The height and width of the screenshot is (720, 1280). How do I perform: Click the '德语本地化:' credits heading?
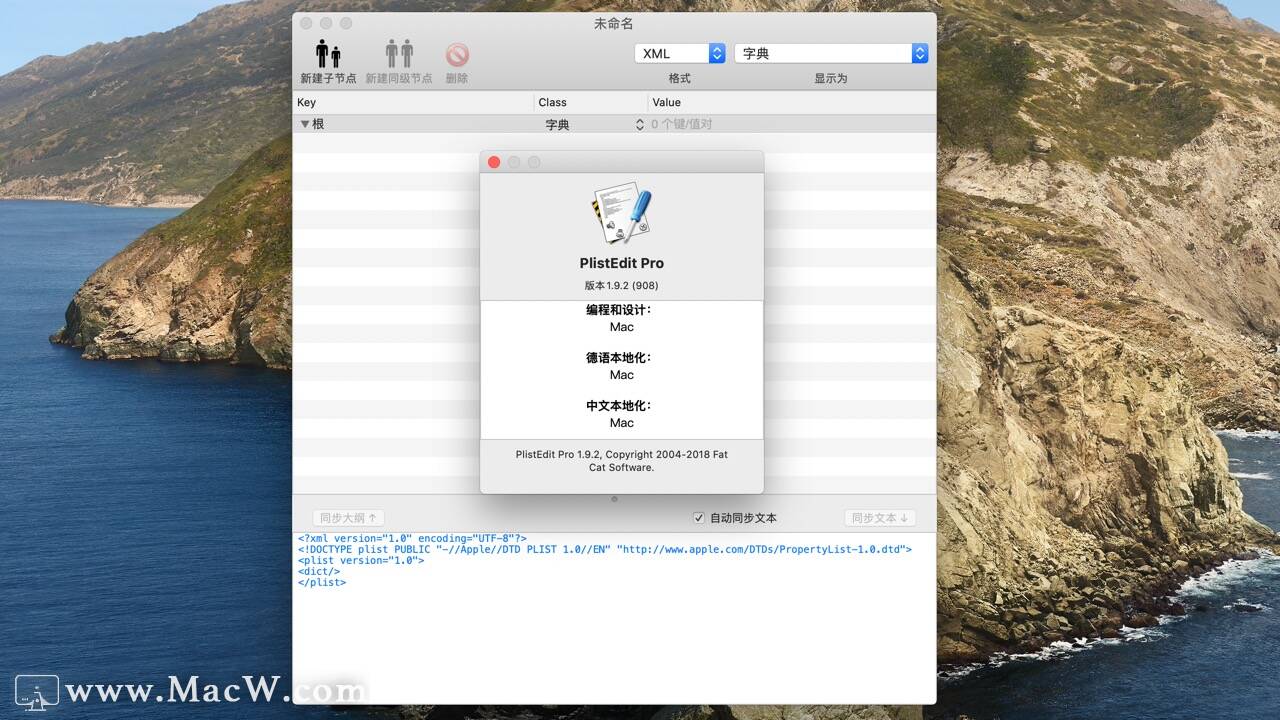619,358
